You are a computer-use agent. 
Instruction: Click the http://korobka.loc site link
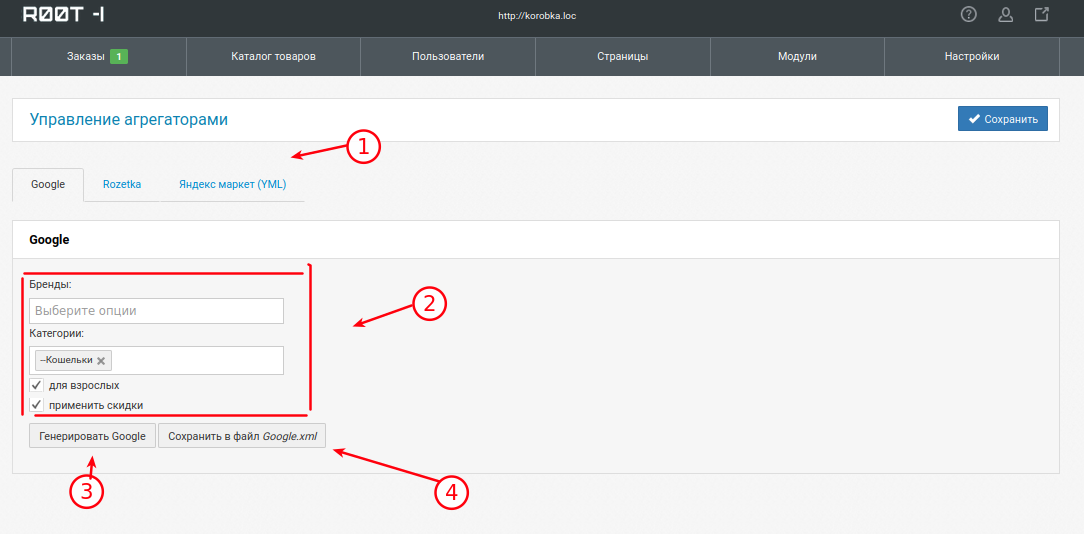click(537, 15)
